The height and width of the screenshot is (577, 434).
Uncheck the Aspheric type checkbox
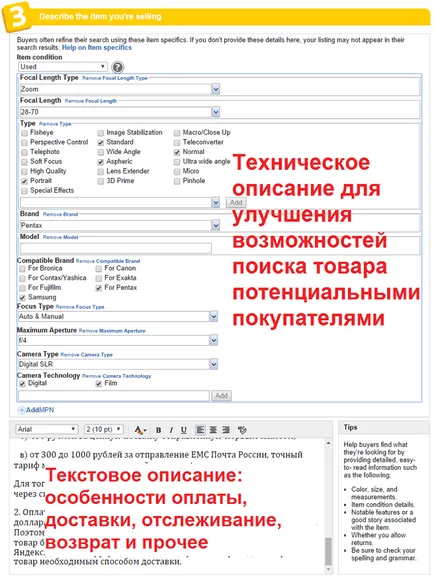pyautogui.click(x=100, y=162)
